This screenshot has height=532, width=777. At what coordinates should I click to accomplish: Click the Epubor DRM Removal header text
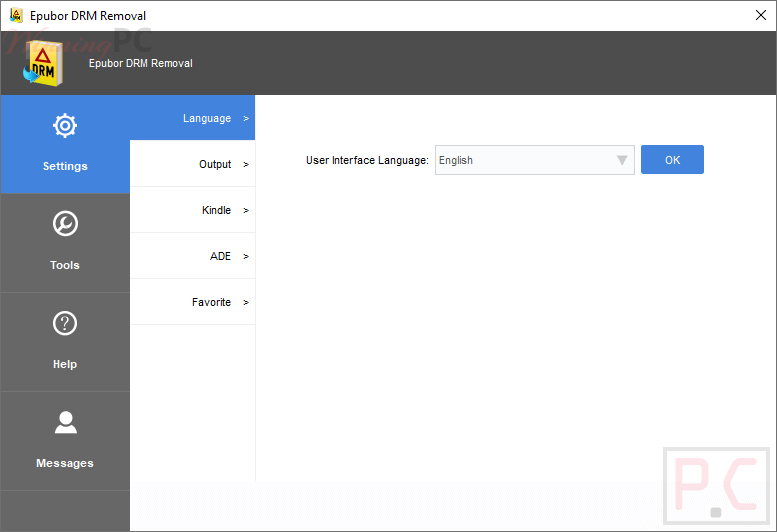click(x=141, y=63)
